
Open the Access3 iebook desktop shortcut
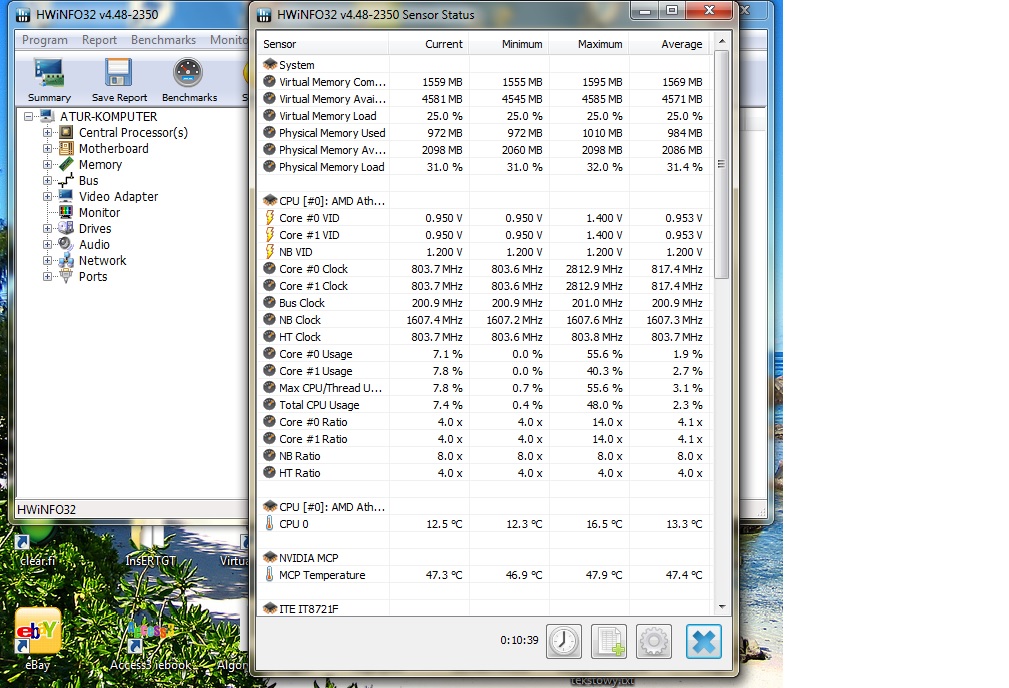tap(150, 646)
